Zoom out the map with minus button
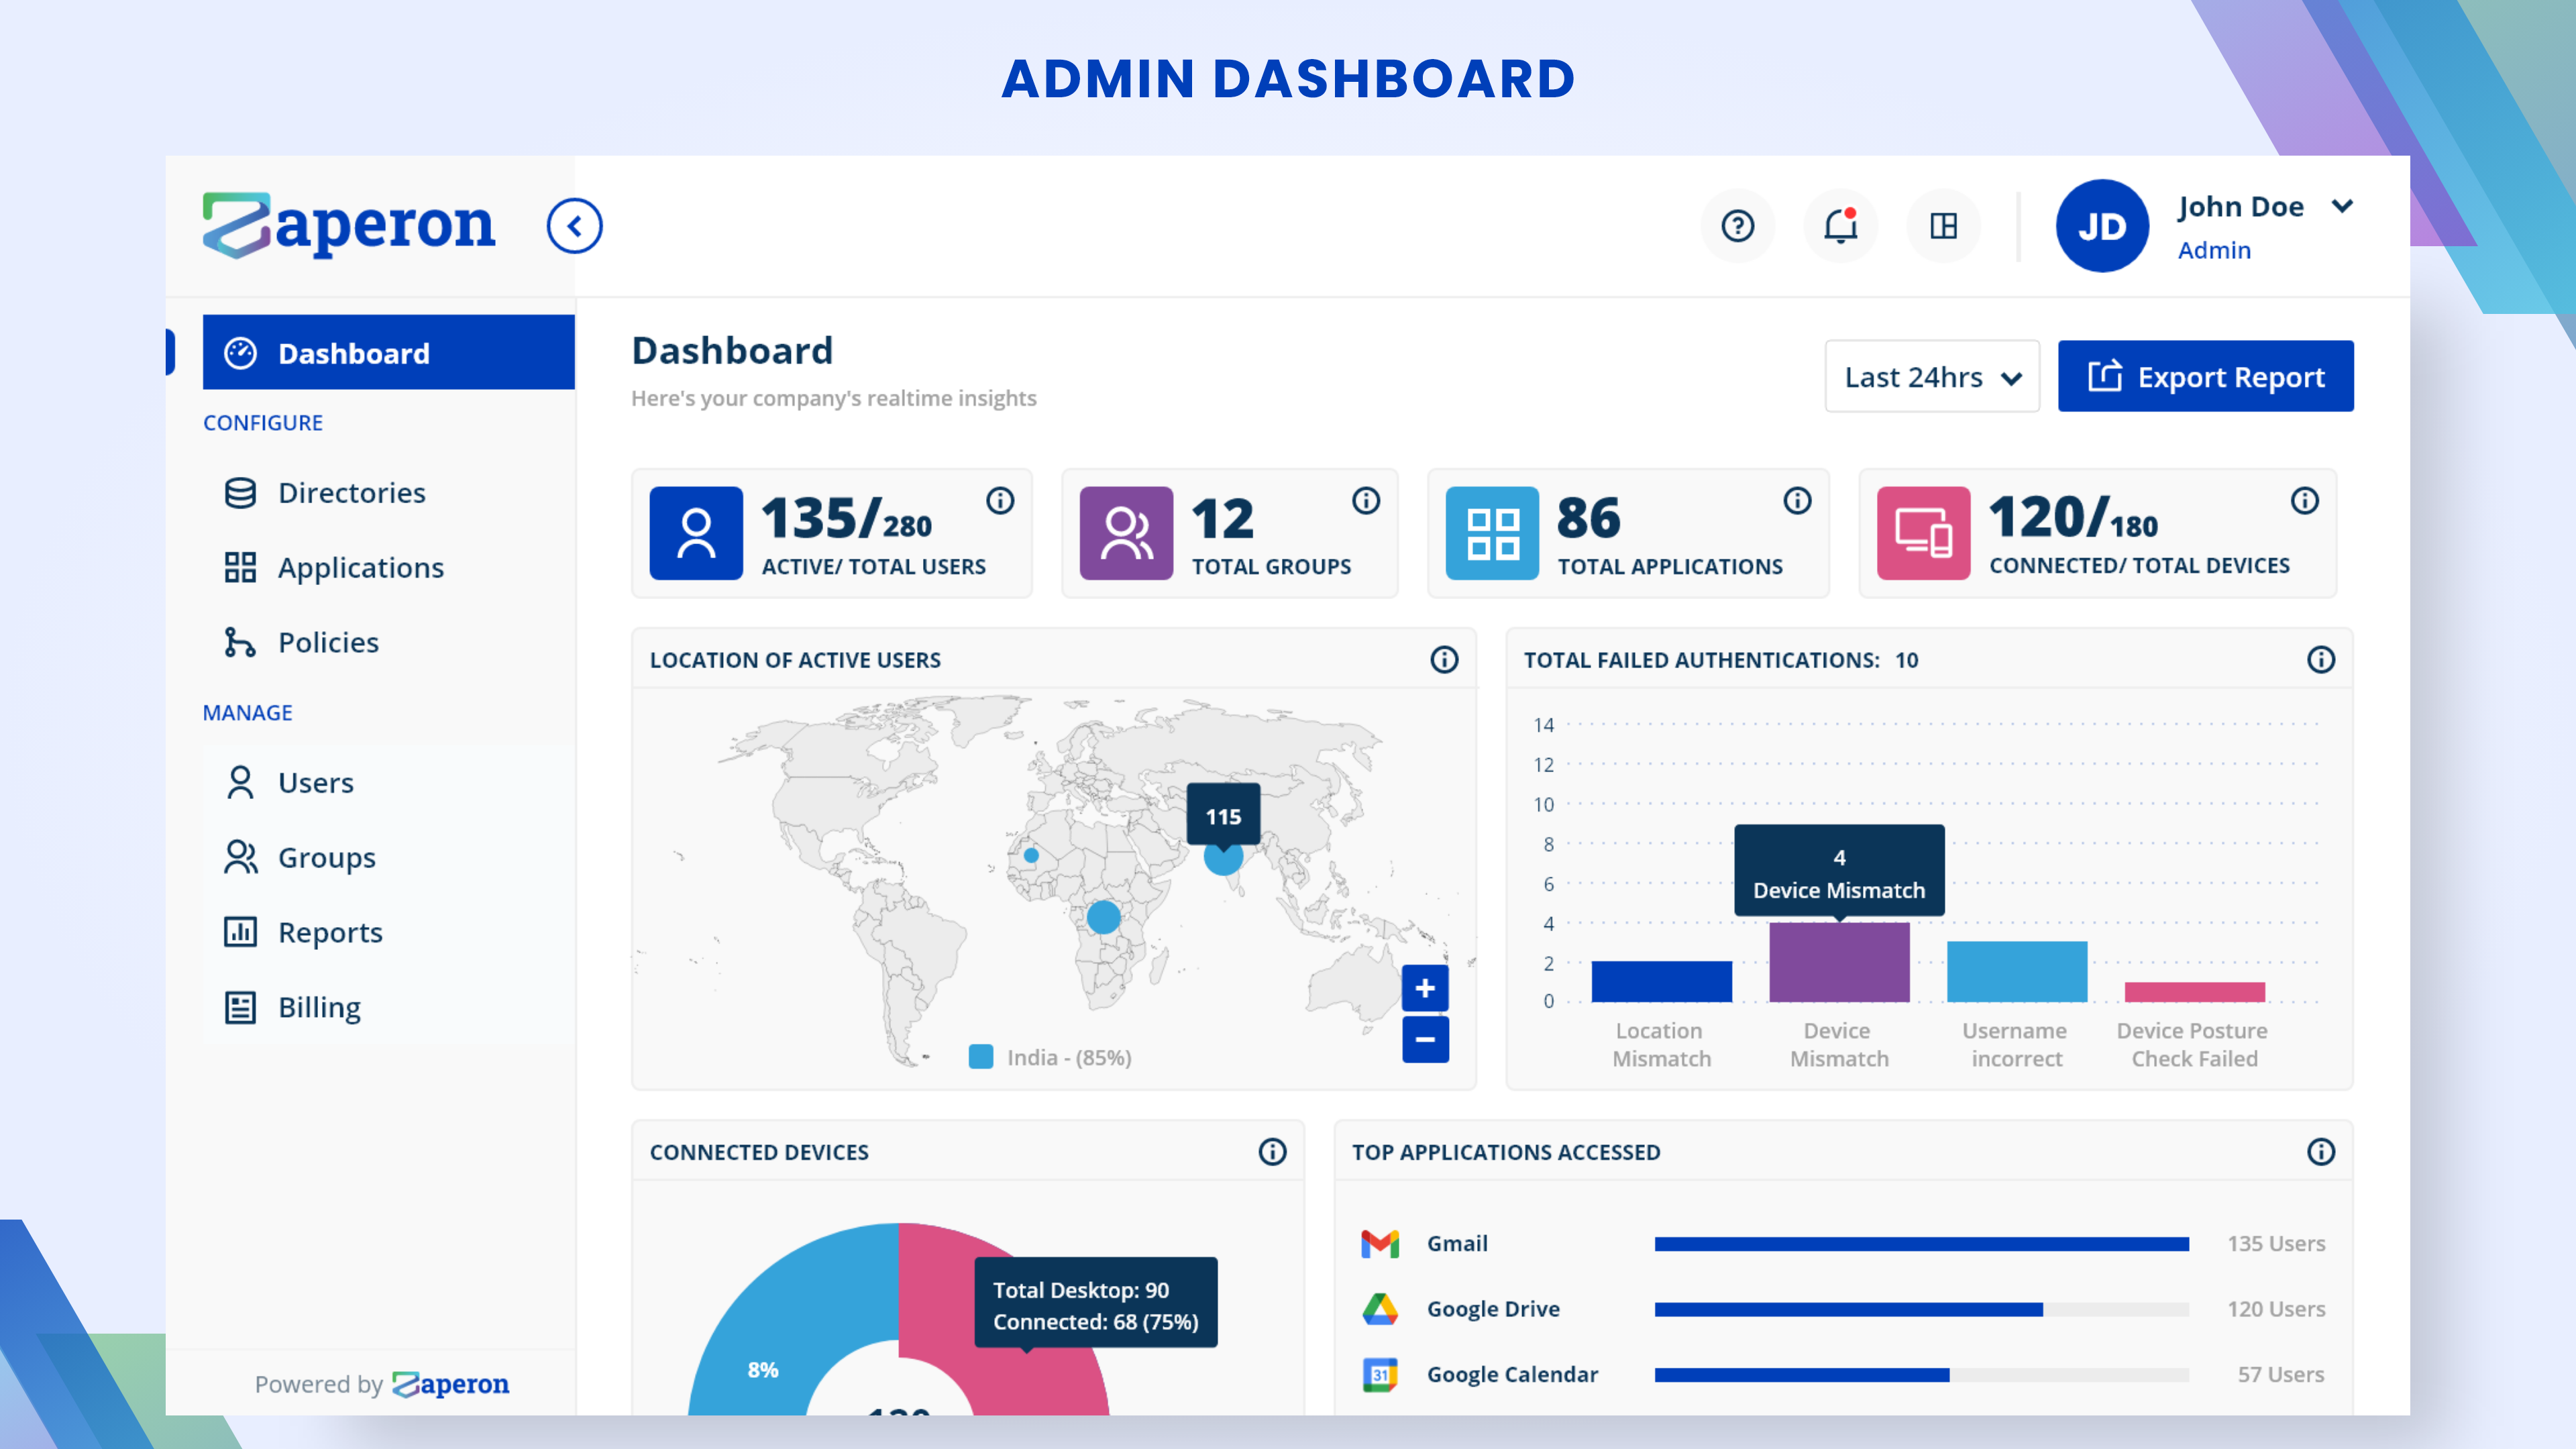The width and height of the screenshot is (2576, 1449). 1425,1040
